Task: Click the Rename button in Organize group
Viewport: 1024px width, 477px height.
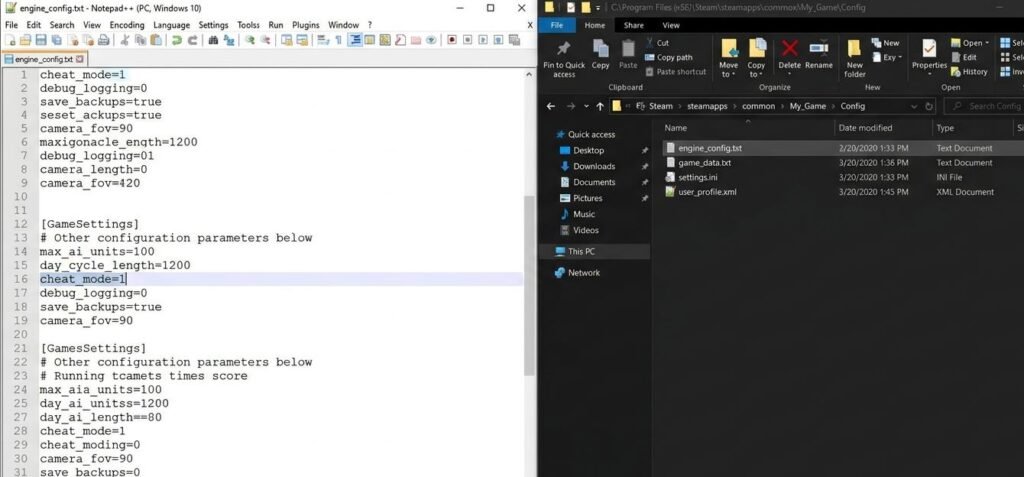Action: tap(818, 54)
